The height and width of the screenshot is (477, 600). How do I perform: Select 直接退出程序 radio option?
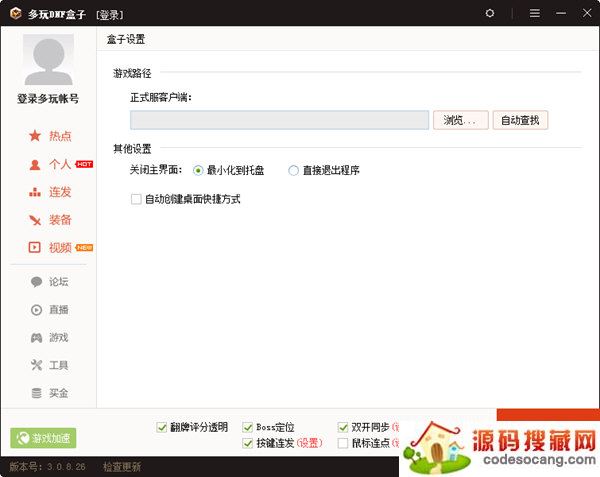(x=293, y=170)
